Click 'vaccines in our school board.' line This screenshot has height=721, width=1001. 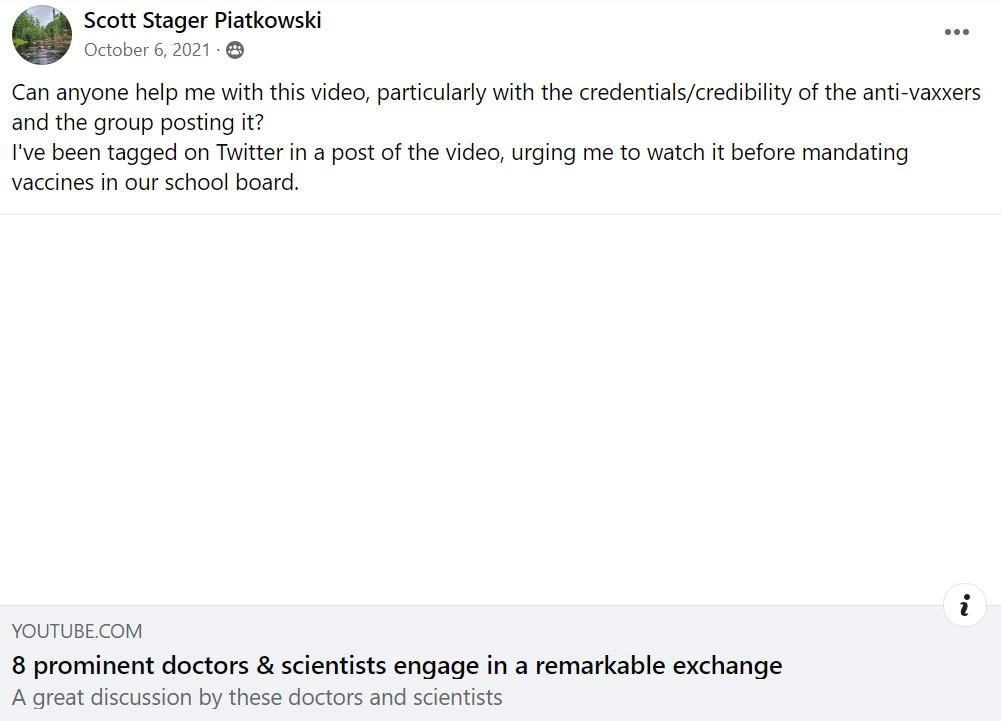click(155, 183)
